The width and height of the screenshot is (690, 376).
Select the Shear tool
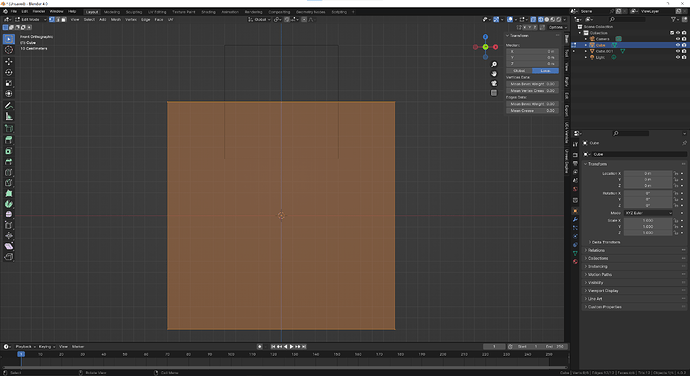point(8,246)
